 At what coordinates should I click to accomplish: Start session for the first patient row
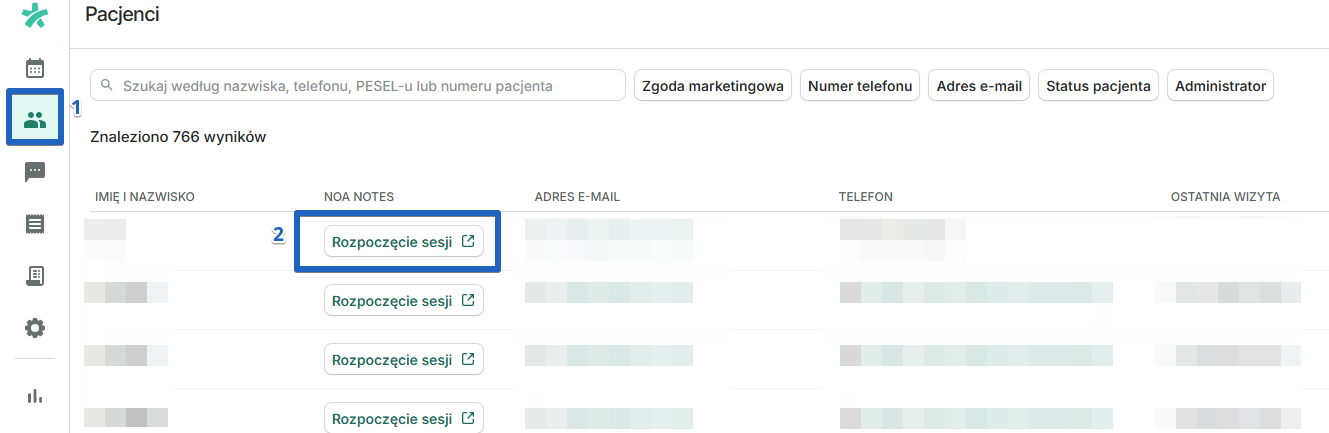404,242
